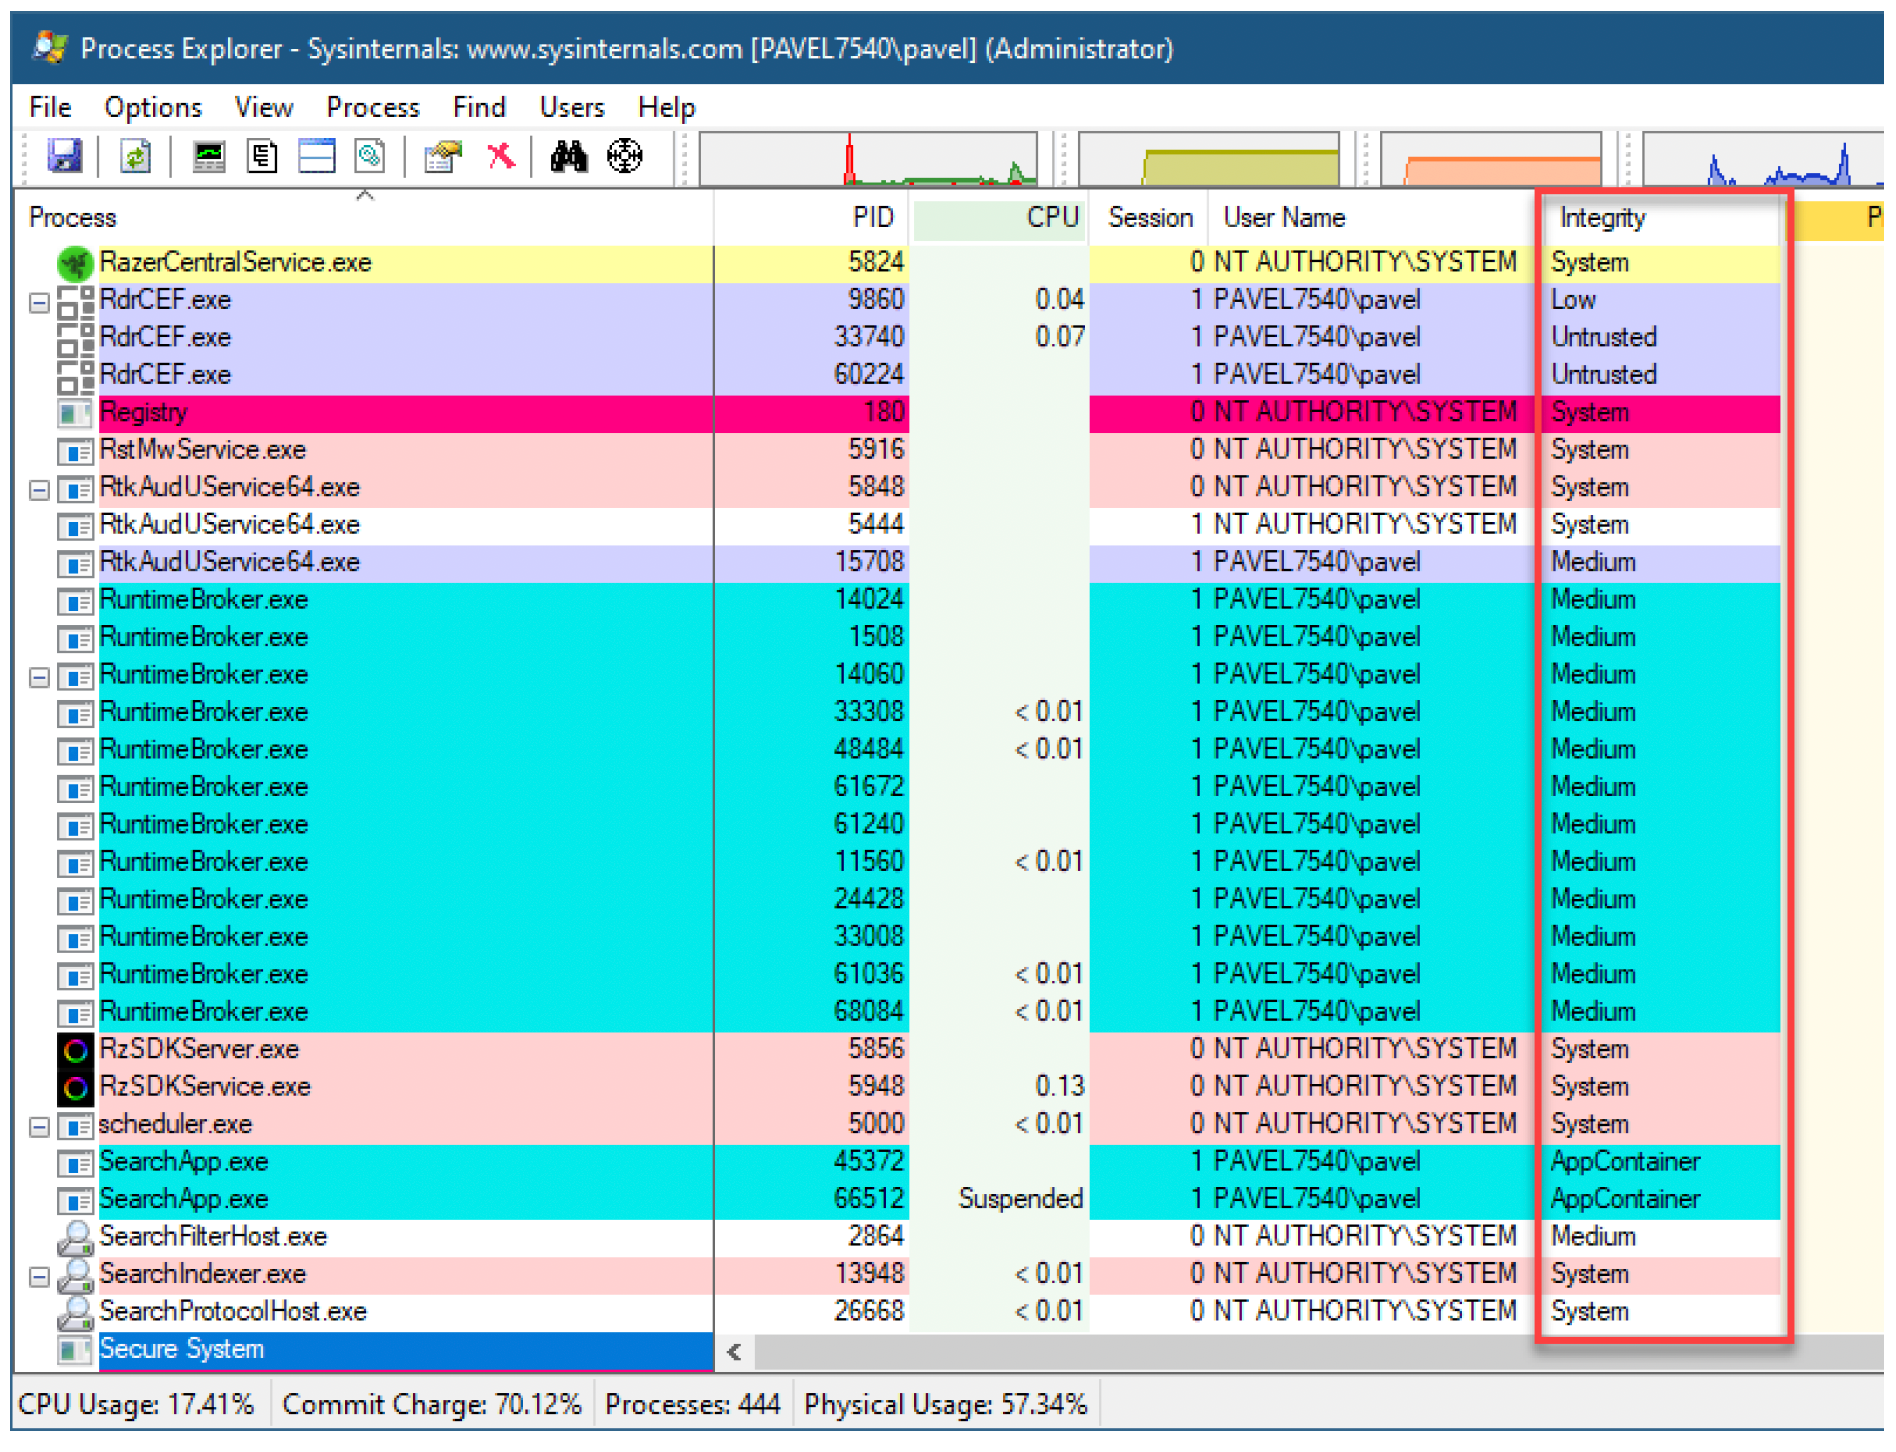Viewport: 1896px width, 1452px height.
Task: Sort by the PID column header
Action: tap(812, 217)
